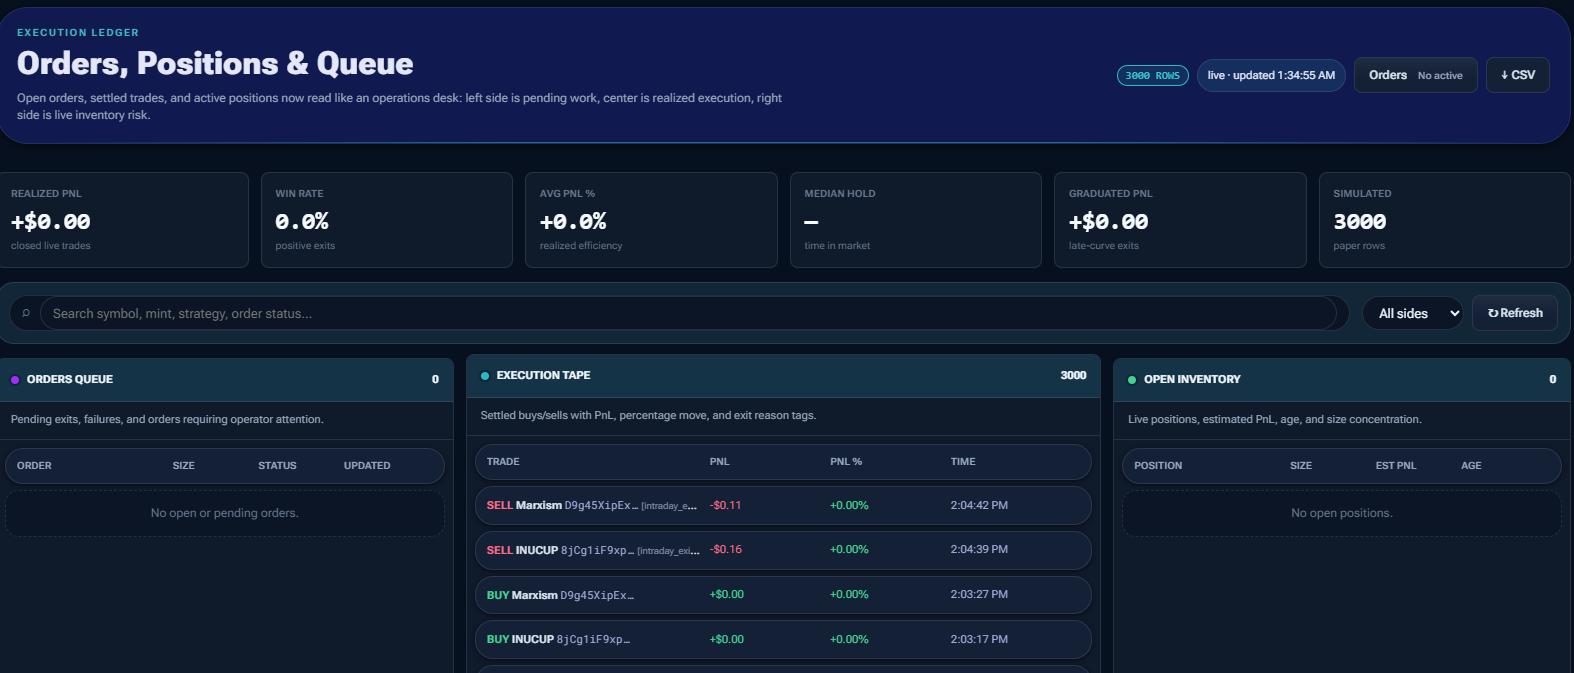Click the PNL column header

coord(719,462)
